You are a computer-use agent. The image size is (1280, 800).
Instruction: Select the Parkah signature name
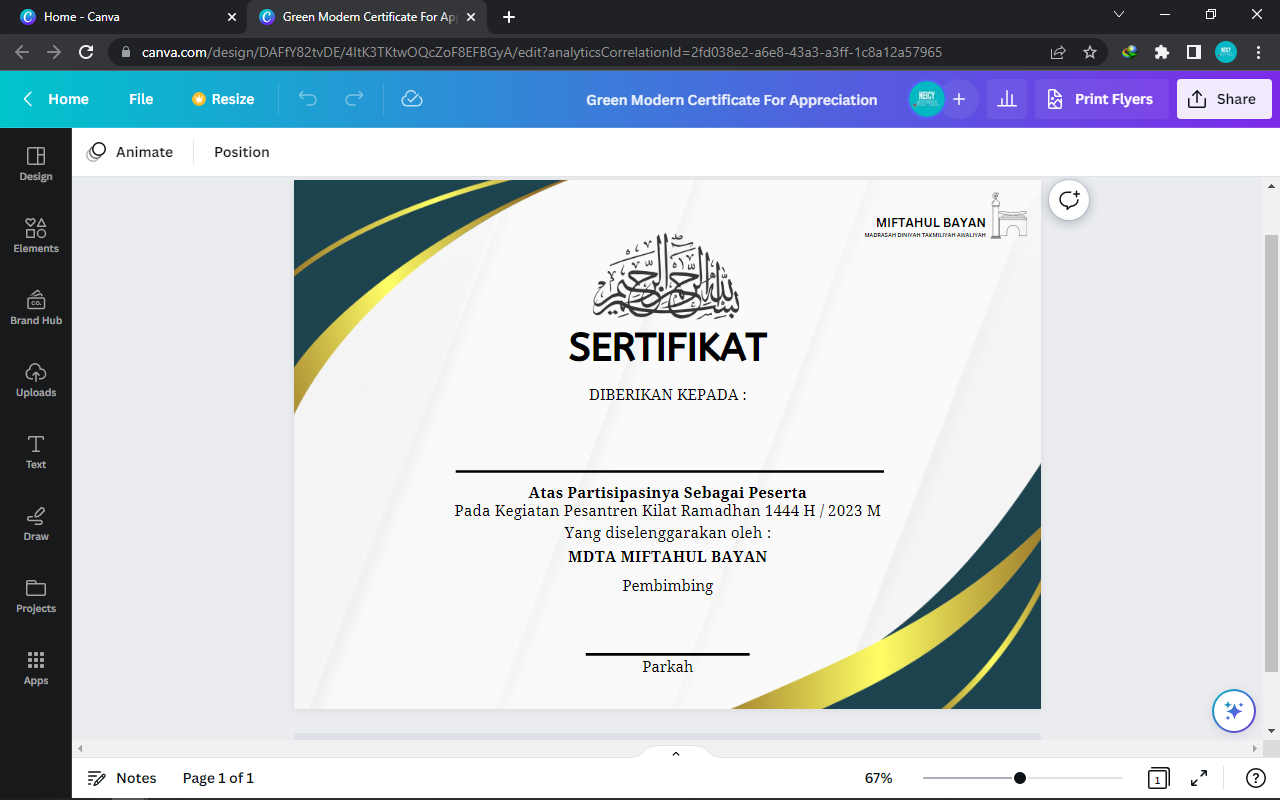tap(667, 667)
